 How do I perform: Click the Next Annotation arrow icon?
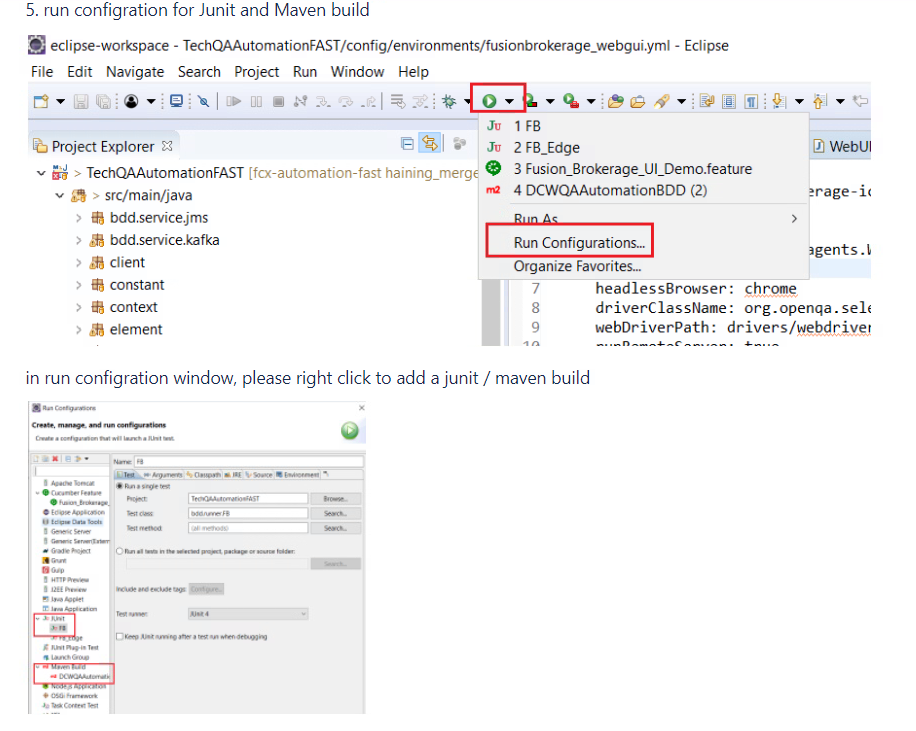[x=778, y=102]
